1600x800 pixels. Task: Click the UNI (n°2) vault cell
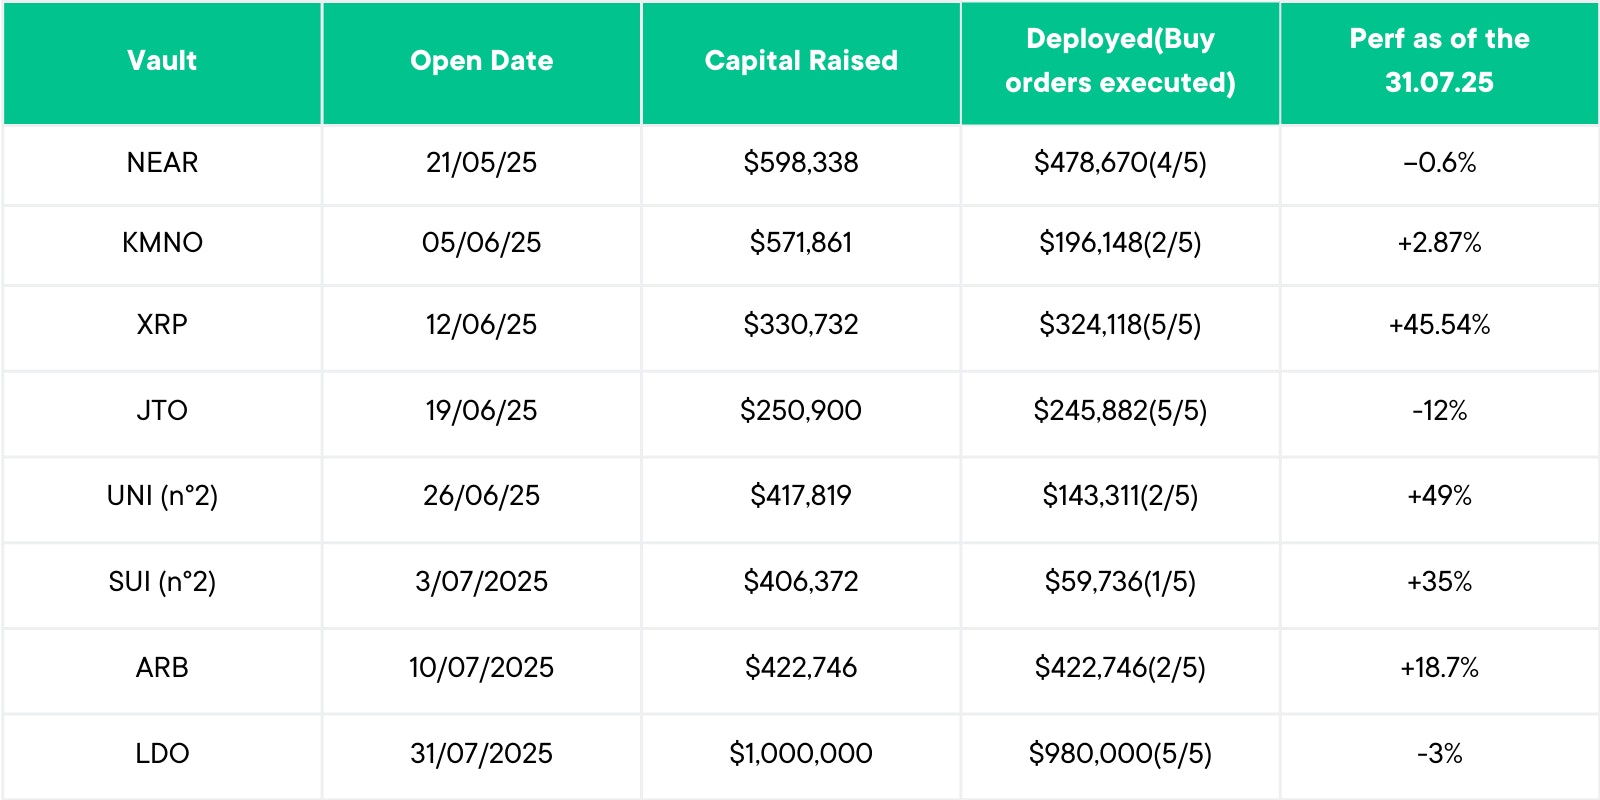click(x=162, y=496)
